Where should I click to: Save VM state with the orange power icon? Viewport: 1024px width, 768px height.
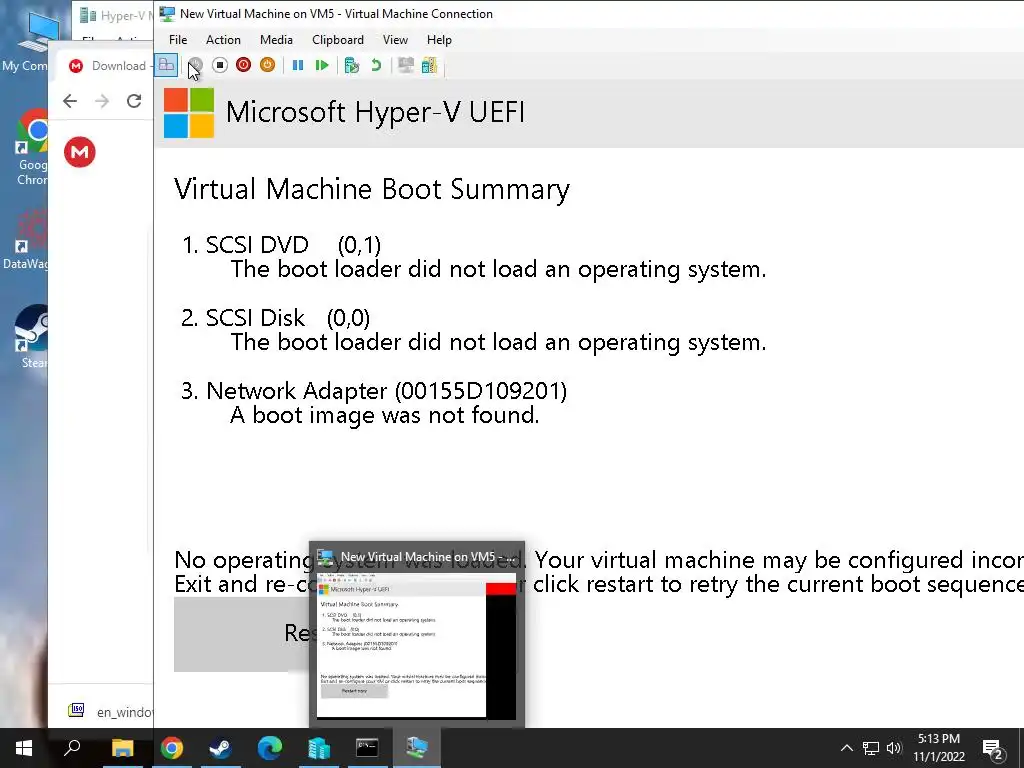[267, 65]
